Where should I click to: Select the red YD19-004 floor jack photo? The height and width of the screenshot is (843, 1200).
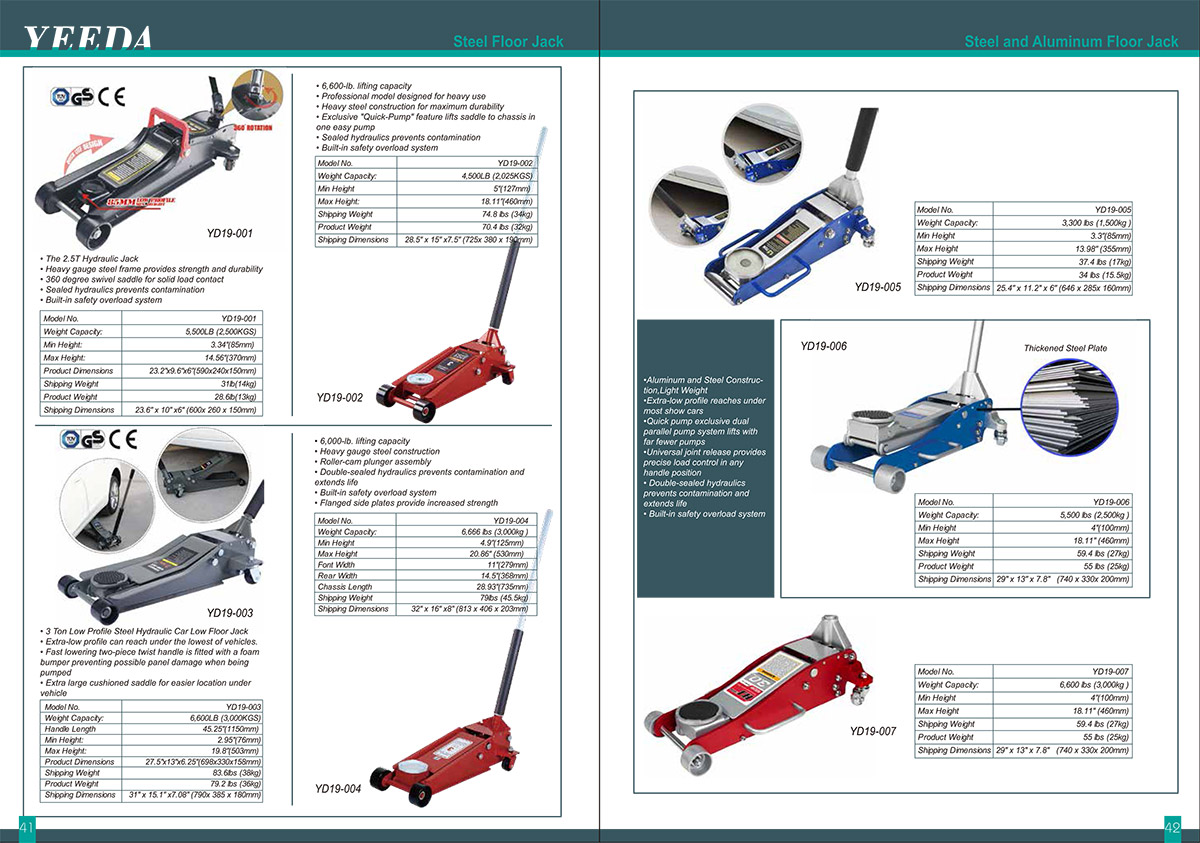[x=448, y=715]
